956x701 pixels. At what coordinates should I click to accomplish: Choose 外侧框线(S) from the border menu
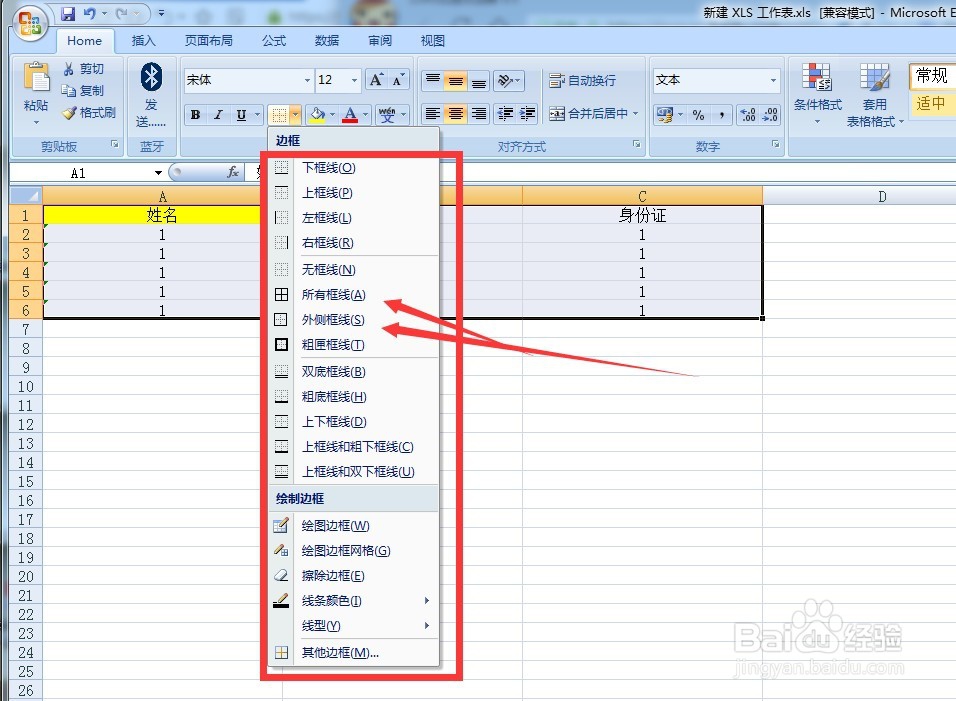coord(354,320)
